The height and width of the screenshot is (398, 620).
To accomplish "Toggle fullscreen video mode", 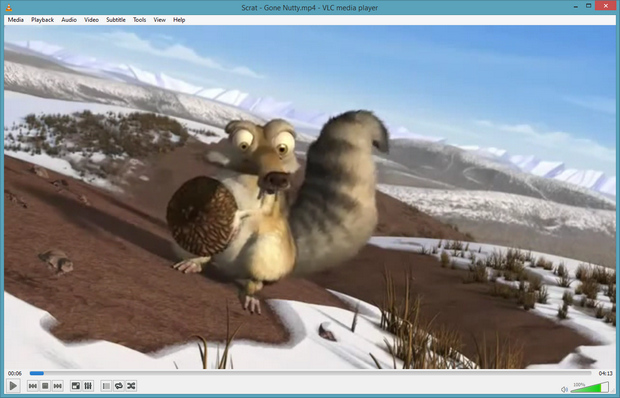I will (x=76, y=386).
